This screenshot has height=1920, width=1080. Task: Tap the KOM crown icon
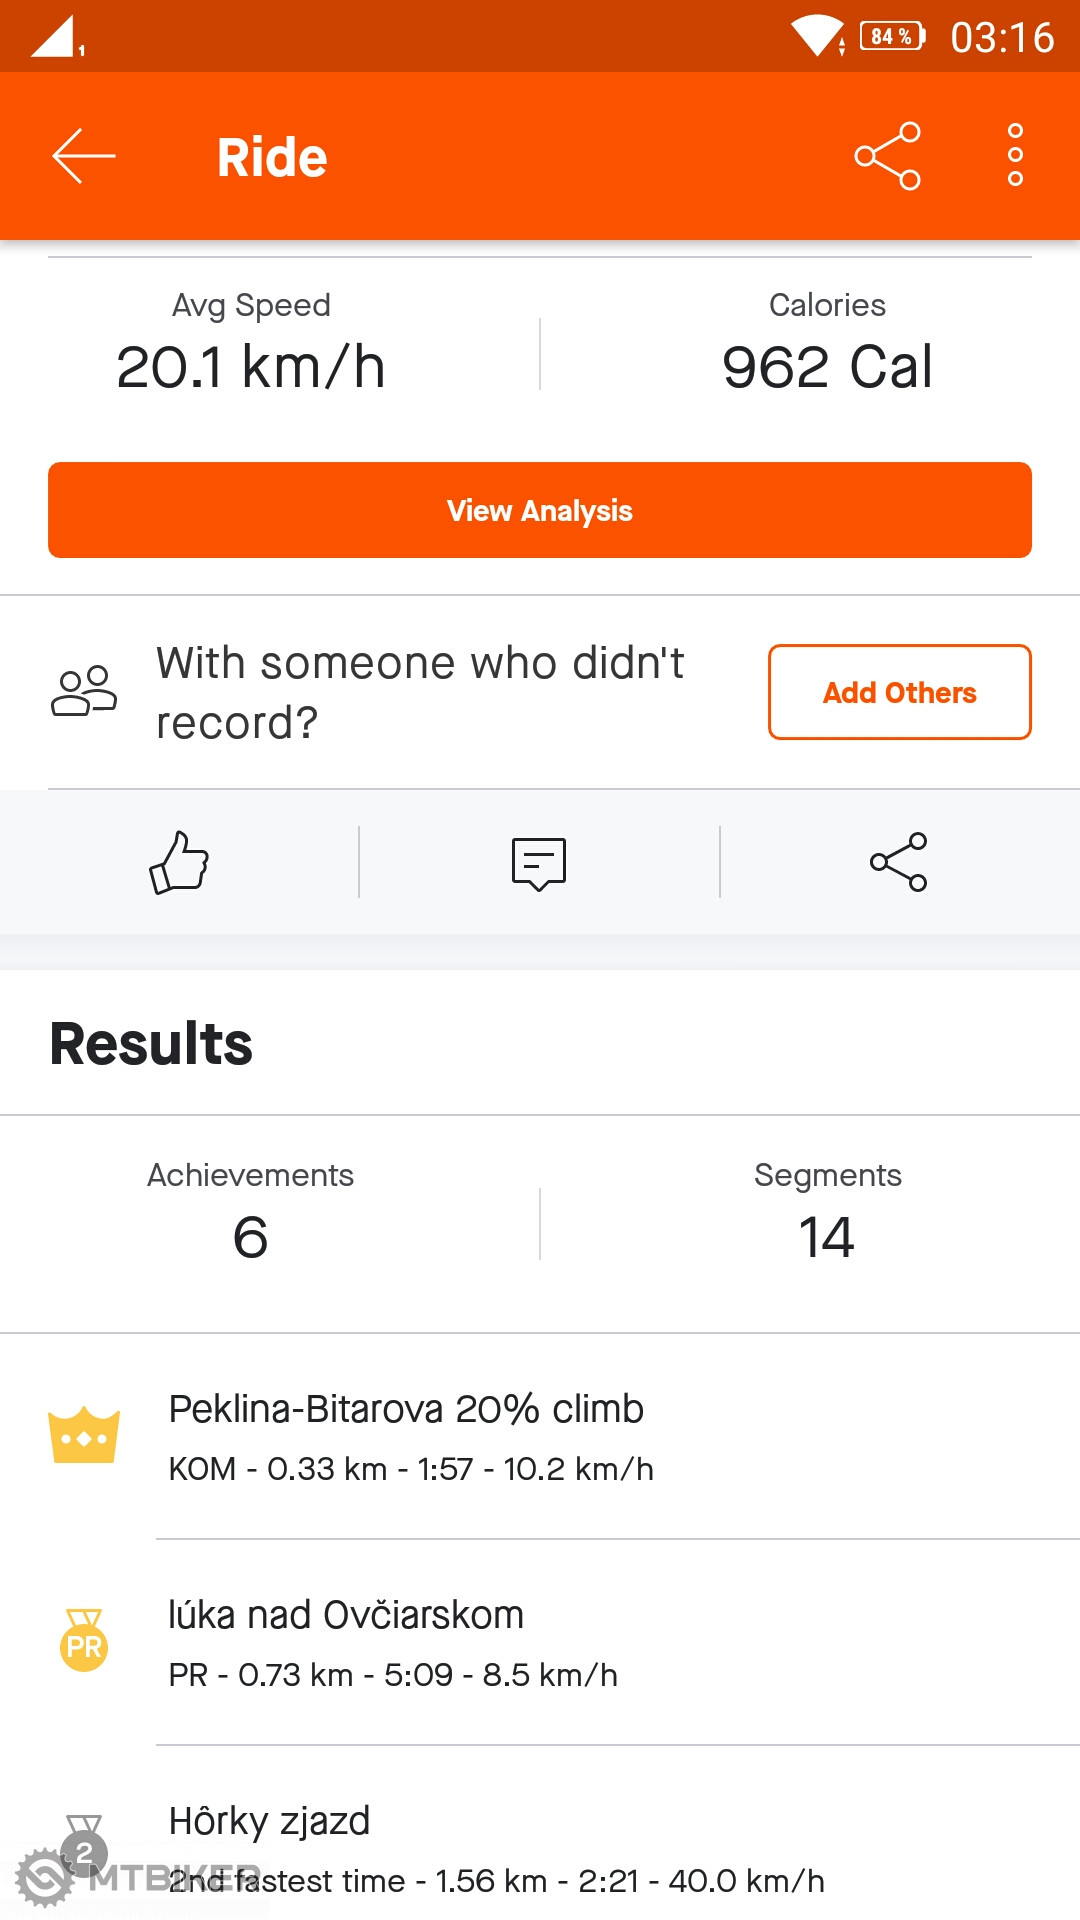84,1436
